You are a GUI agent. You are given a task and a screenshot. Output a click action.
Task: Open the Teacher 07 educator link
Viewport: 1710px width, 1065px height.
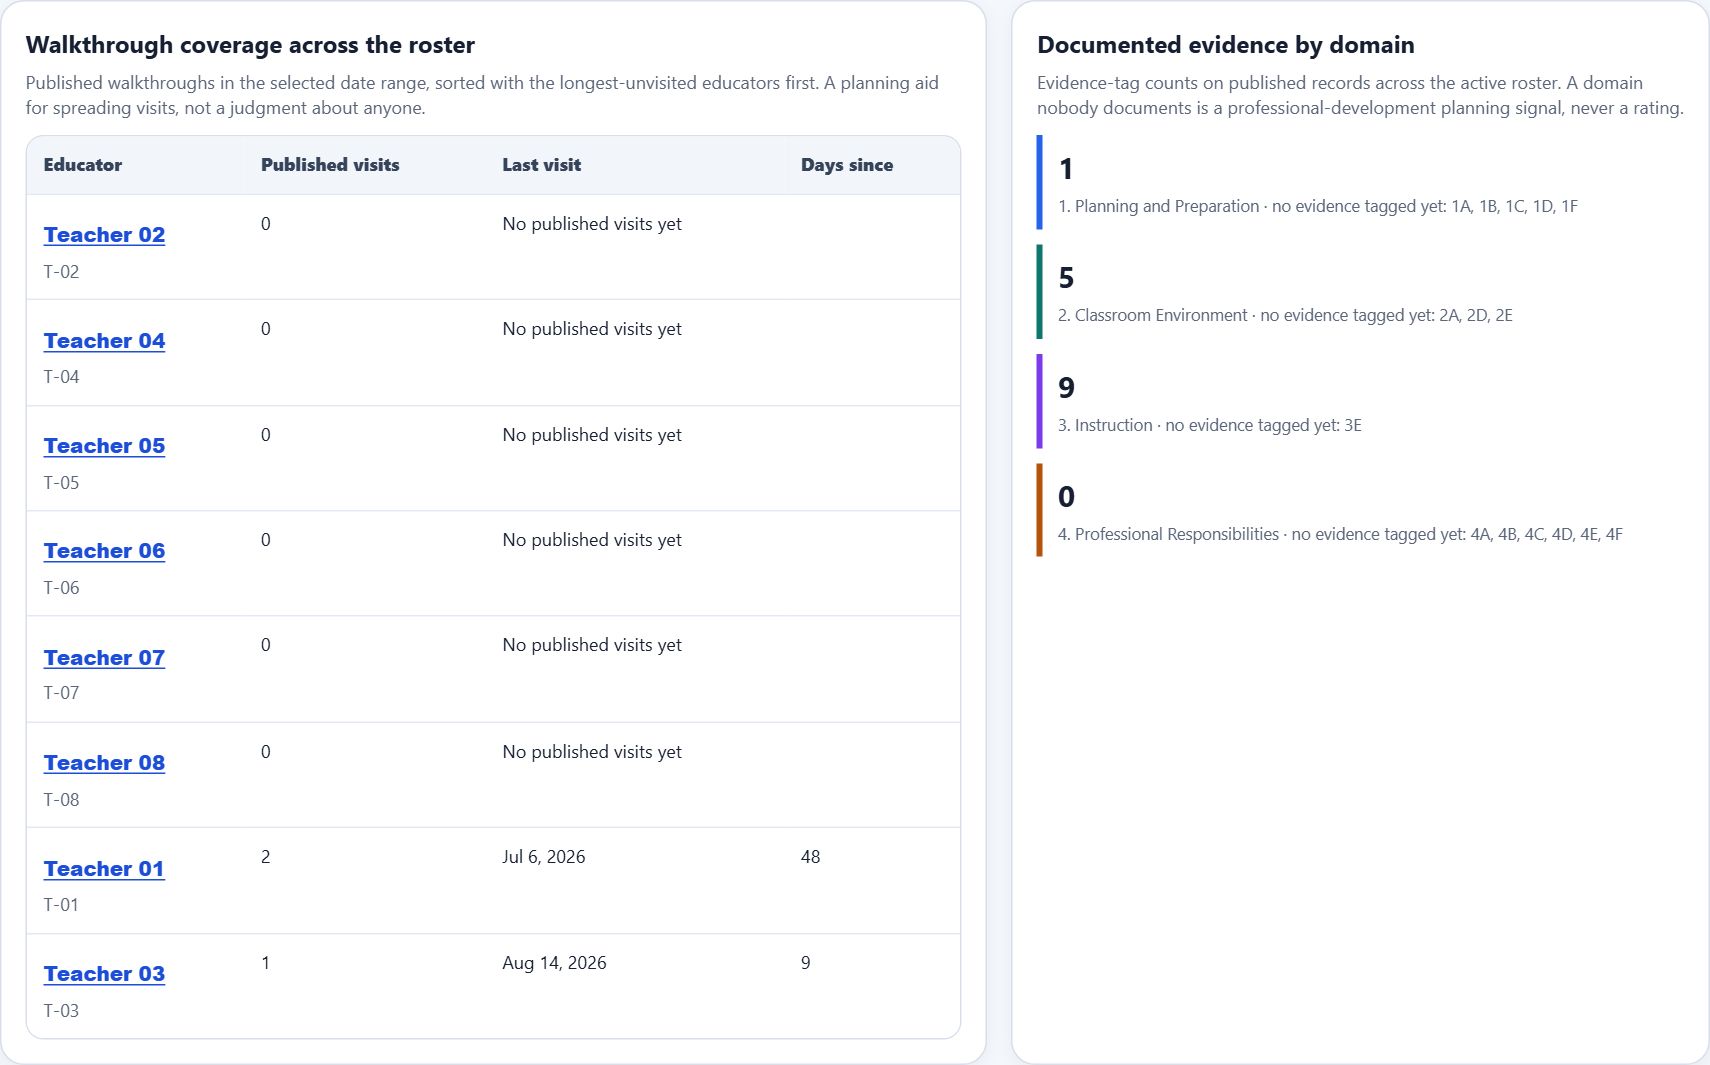pyautogui.click(x=104, y=658)
